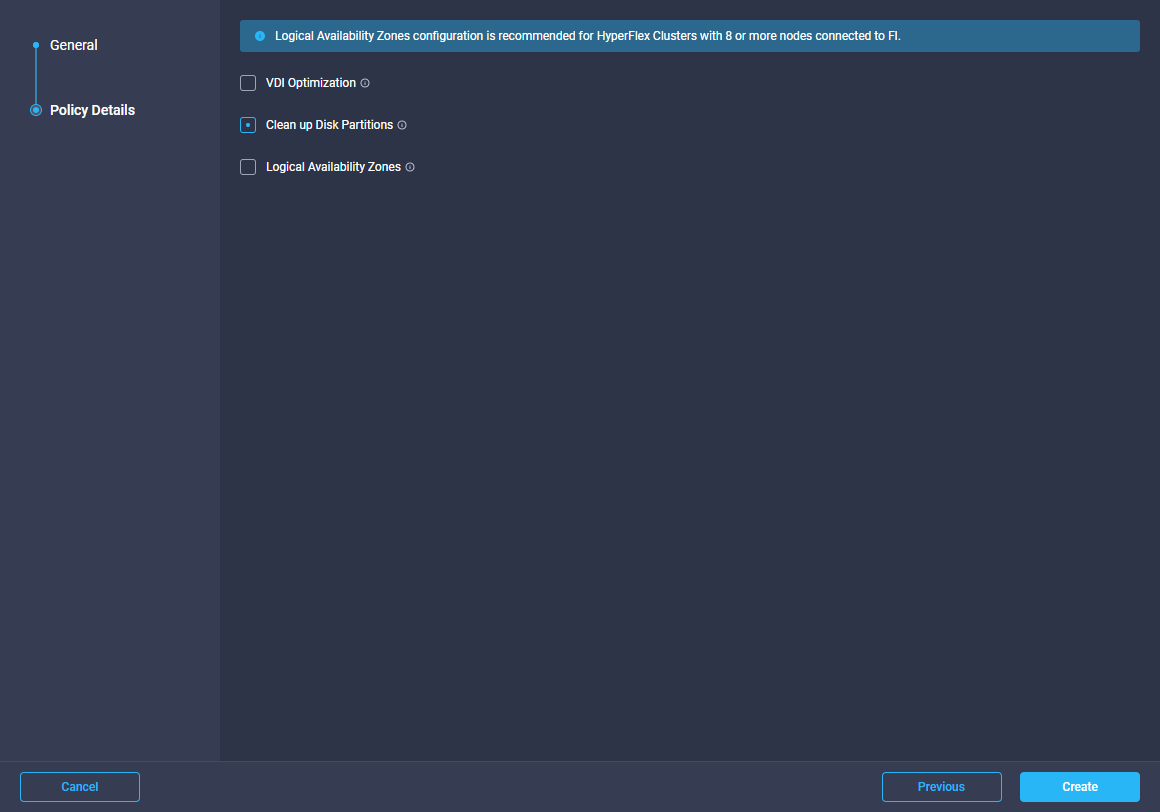Click the HyperFlex recommendation banner message
Viewport: 1160px width, 812px height.
click(x=588, y=36)
